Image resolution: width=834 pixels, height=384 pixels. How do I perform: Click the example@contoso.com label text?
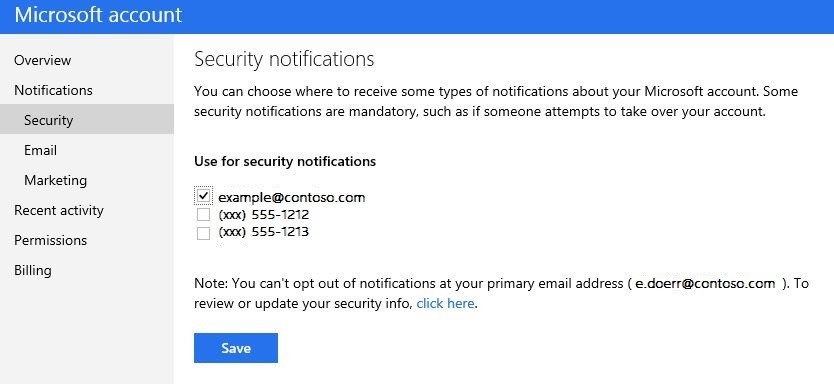(x=291, y=197)
